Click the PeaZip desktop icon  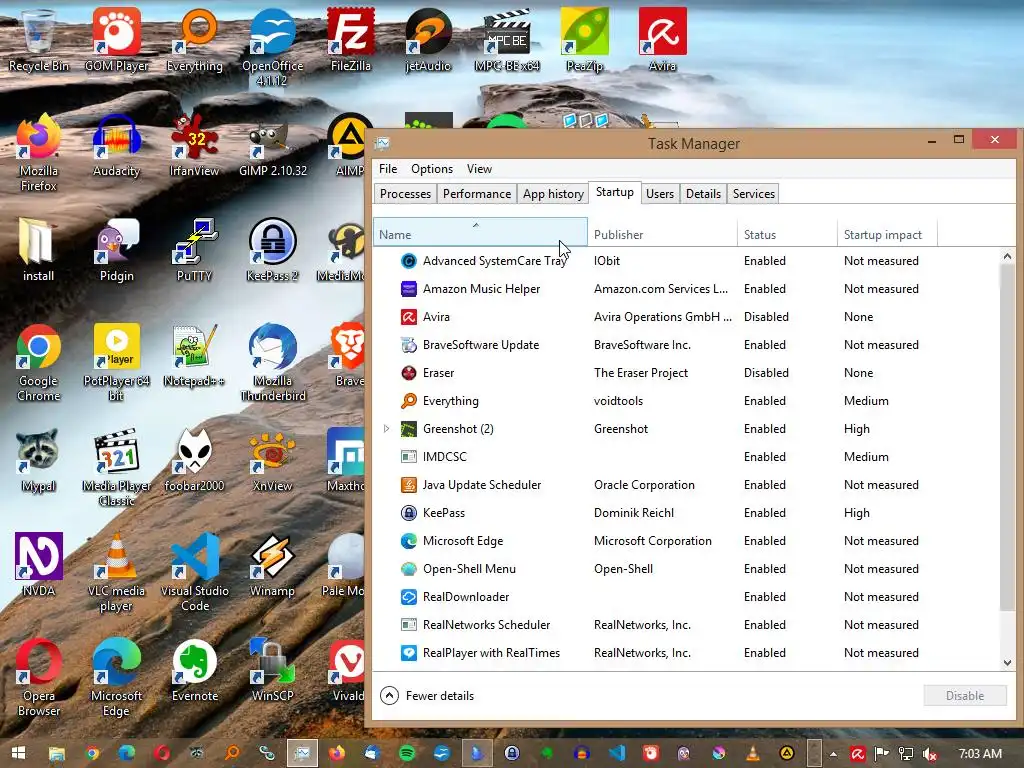point(584,39)
